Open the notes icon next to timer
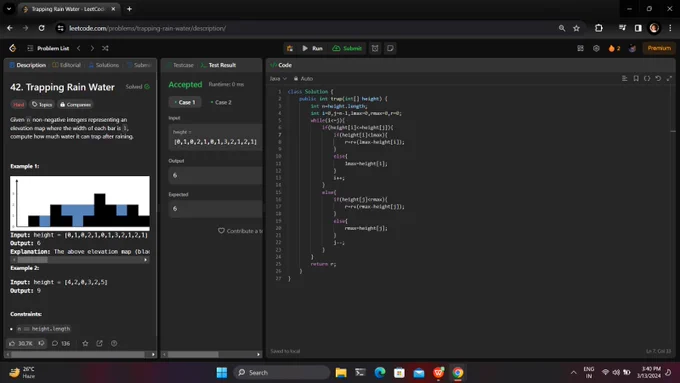 (390, 48)
